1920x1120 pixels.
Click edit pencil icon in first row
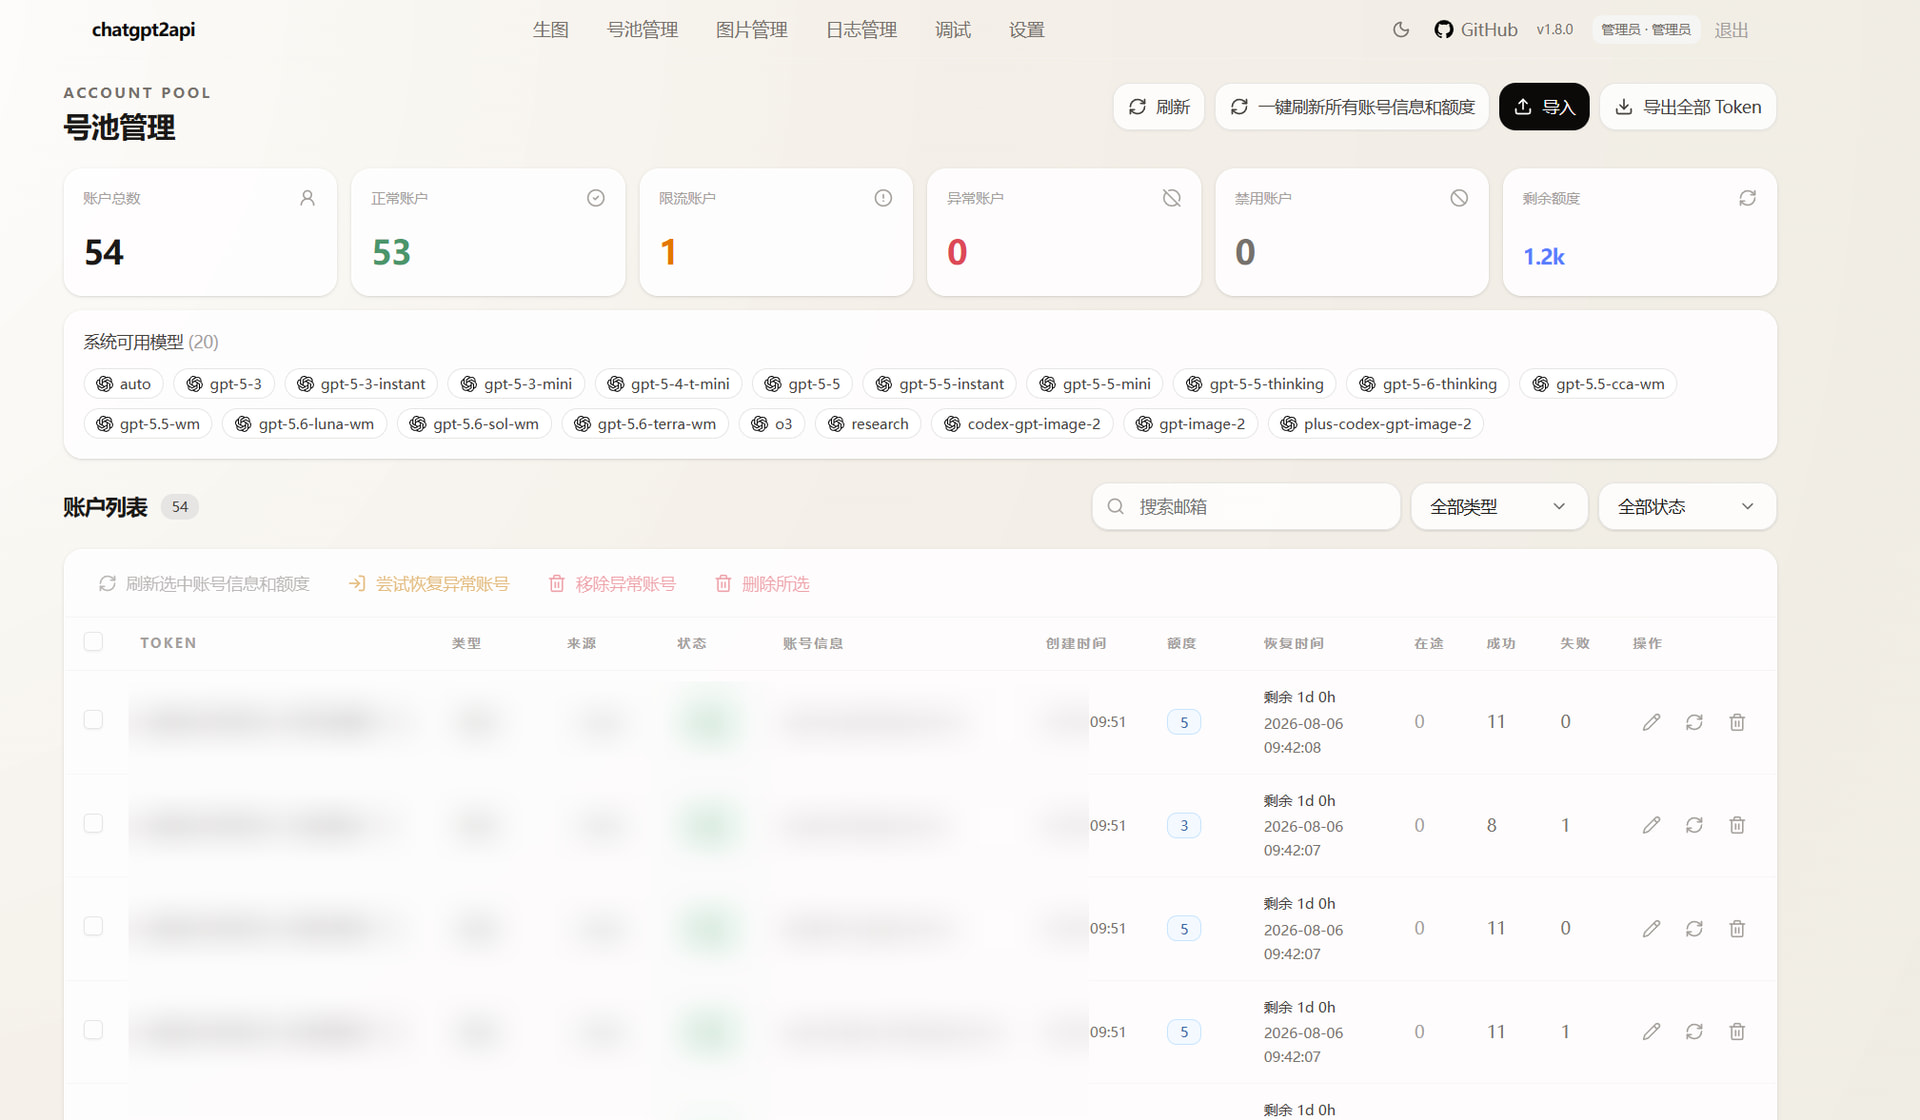(1651, 722)
